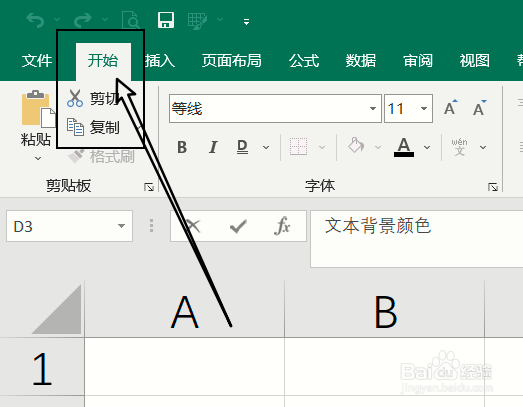Open the 视图 tab
This screenshot has width=523, height=407.
[475, 61]
